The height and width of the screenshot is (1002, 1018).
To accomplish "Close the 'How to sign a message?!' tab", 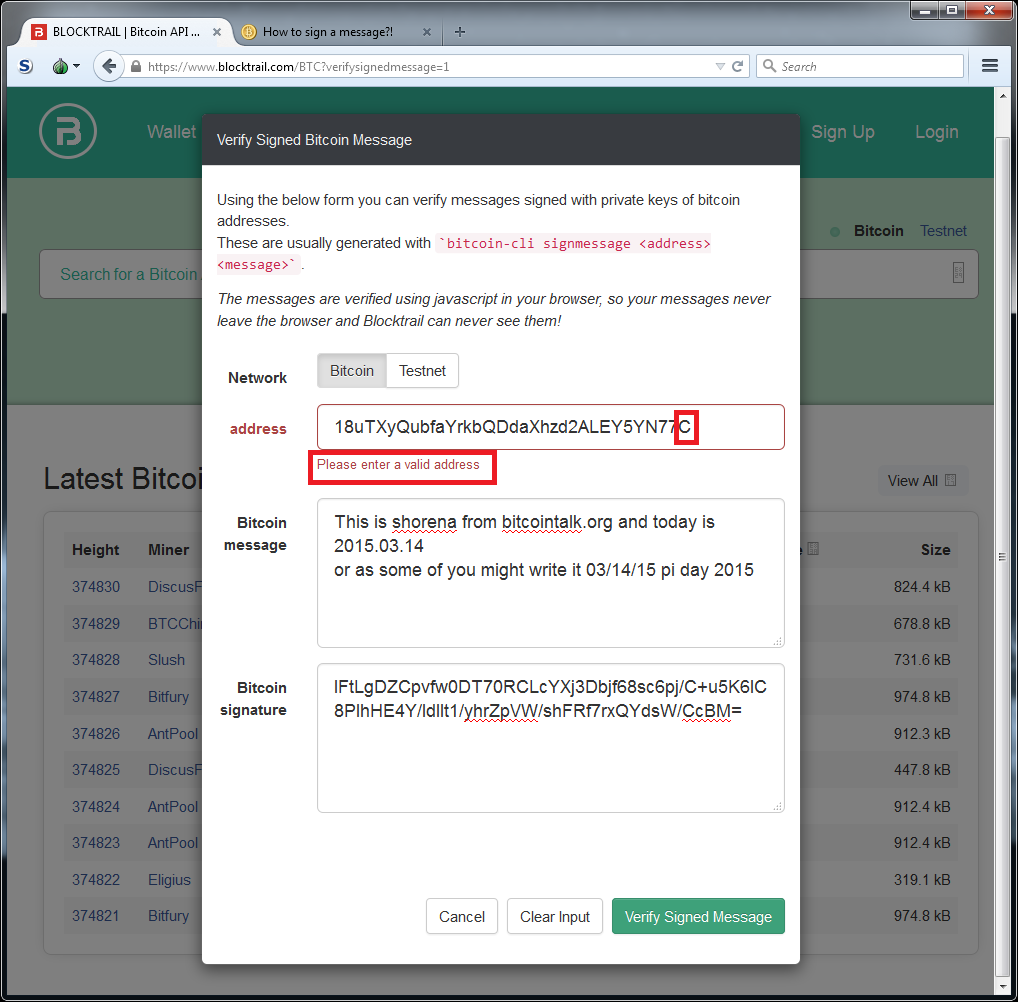I will (427, 32).
